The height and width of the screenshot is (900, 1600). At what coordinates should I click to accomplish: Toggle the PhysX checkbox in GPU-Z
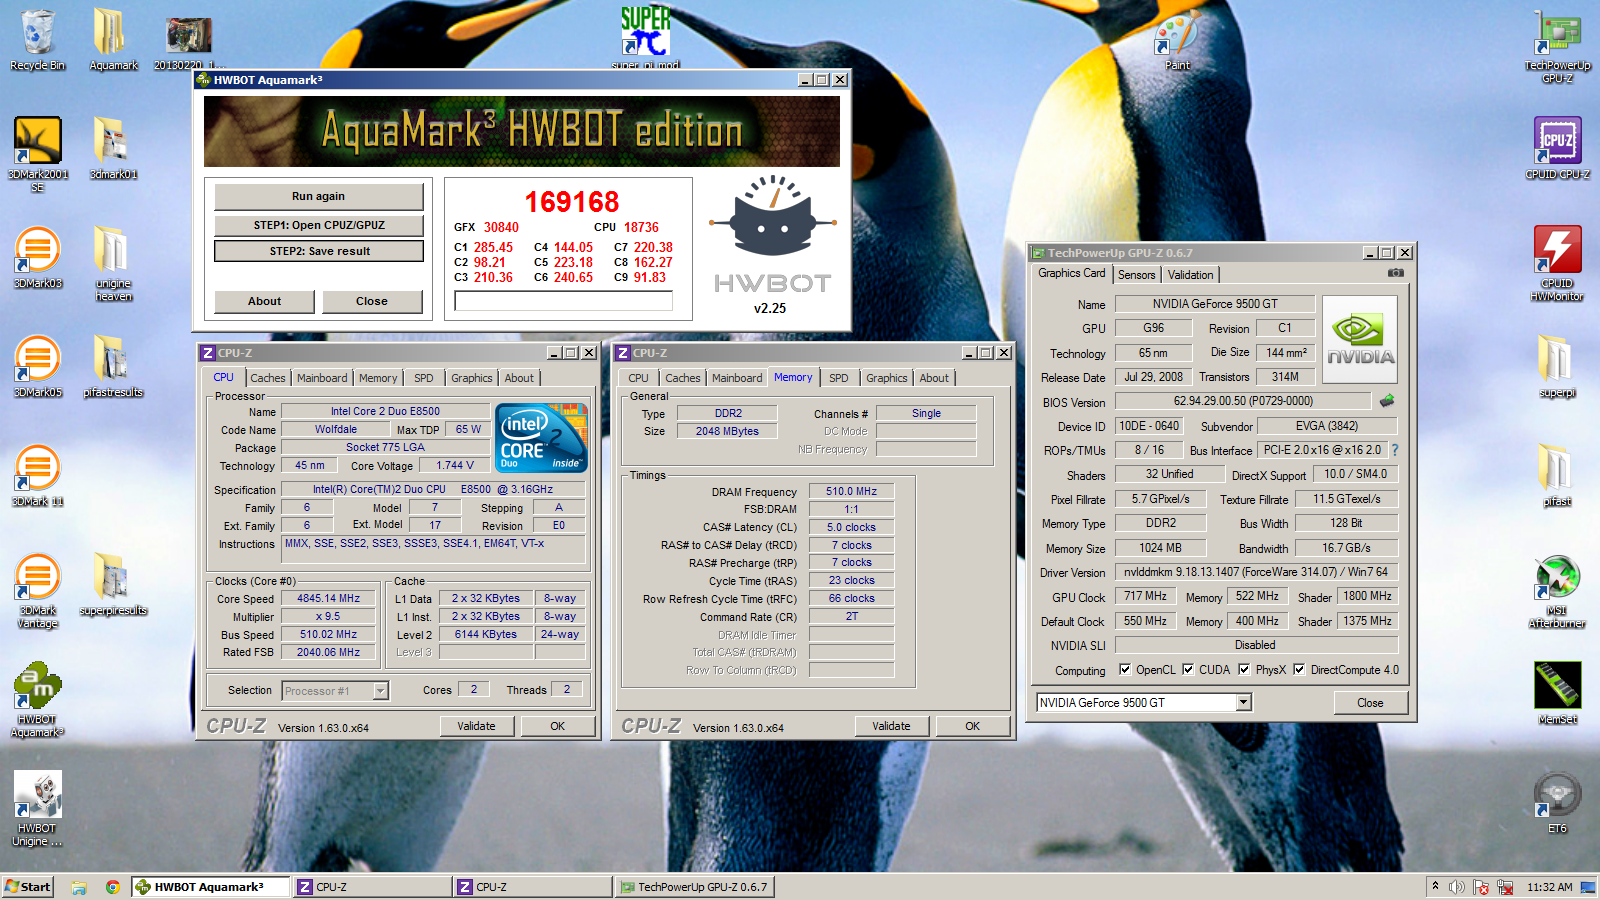coord(1244,670)
